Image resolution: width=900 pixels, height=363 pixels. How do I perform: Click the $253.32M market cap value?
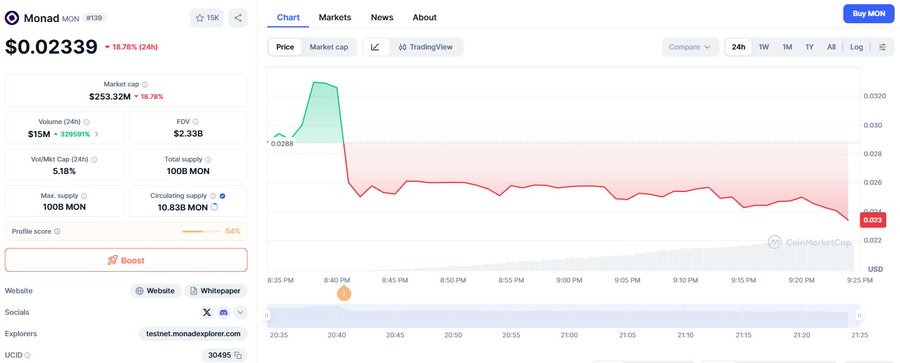pyautogui.click(x=110, y=96)
